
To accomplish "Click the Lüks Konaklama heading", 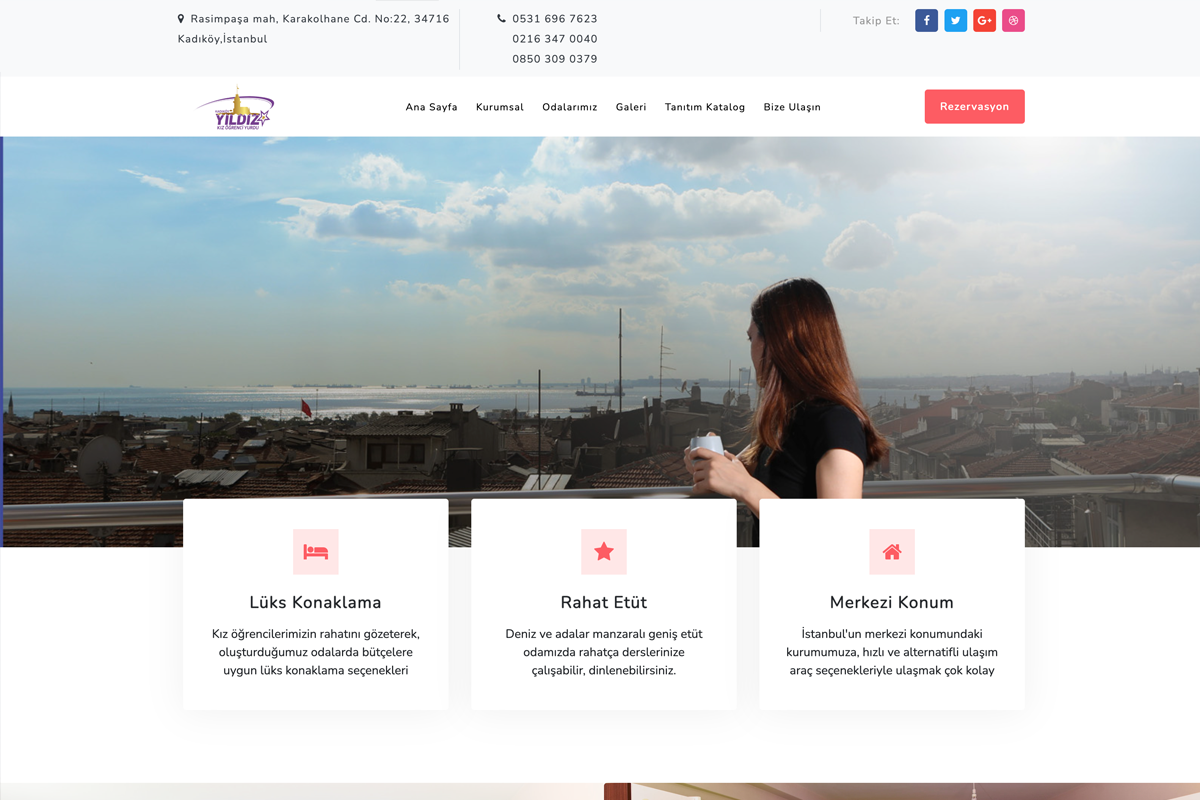I will pos(315,602).
